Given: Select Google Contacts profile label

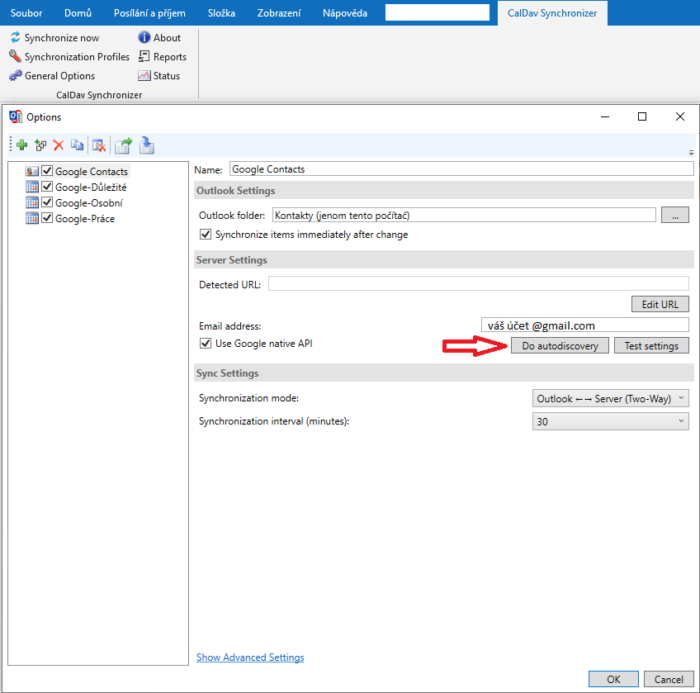Looking at the screenshot, I should pos(92,171).
